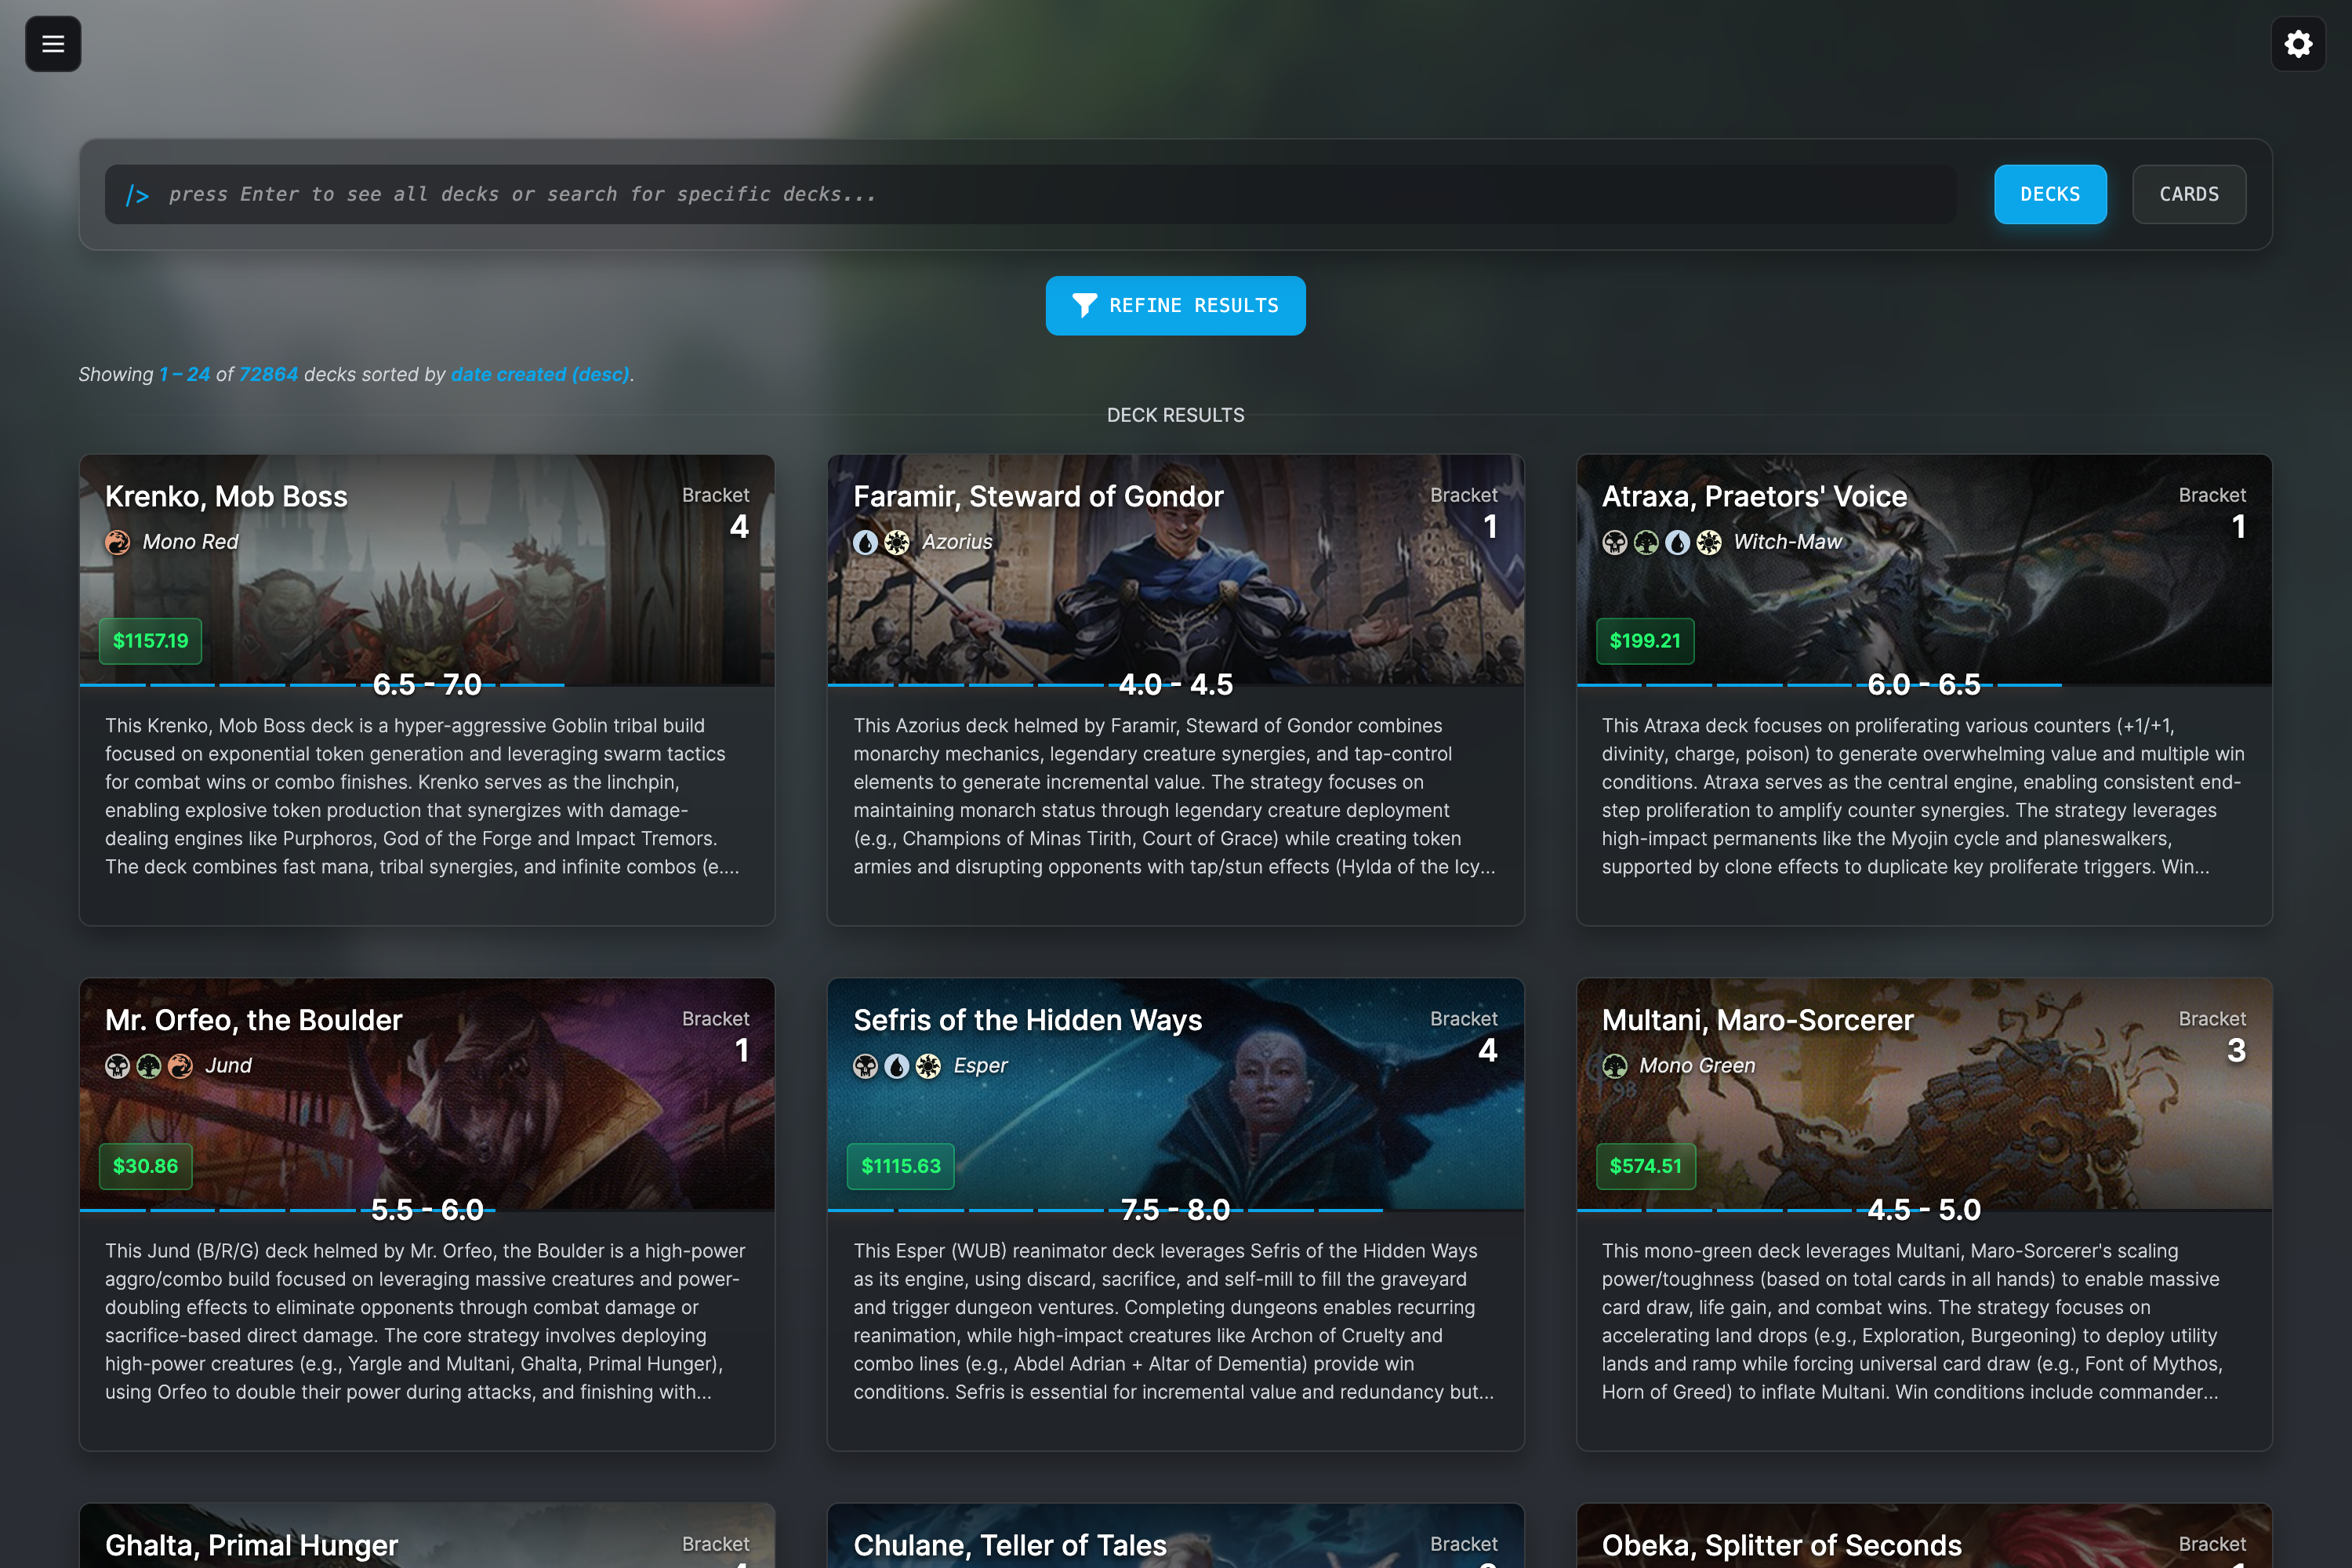The height and width of the screenshot is (1568, 2352).
Task: Open the Chulane, Teller of Tales deck
Action: (1010, 1545)
